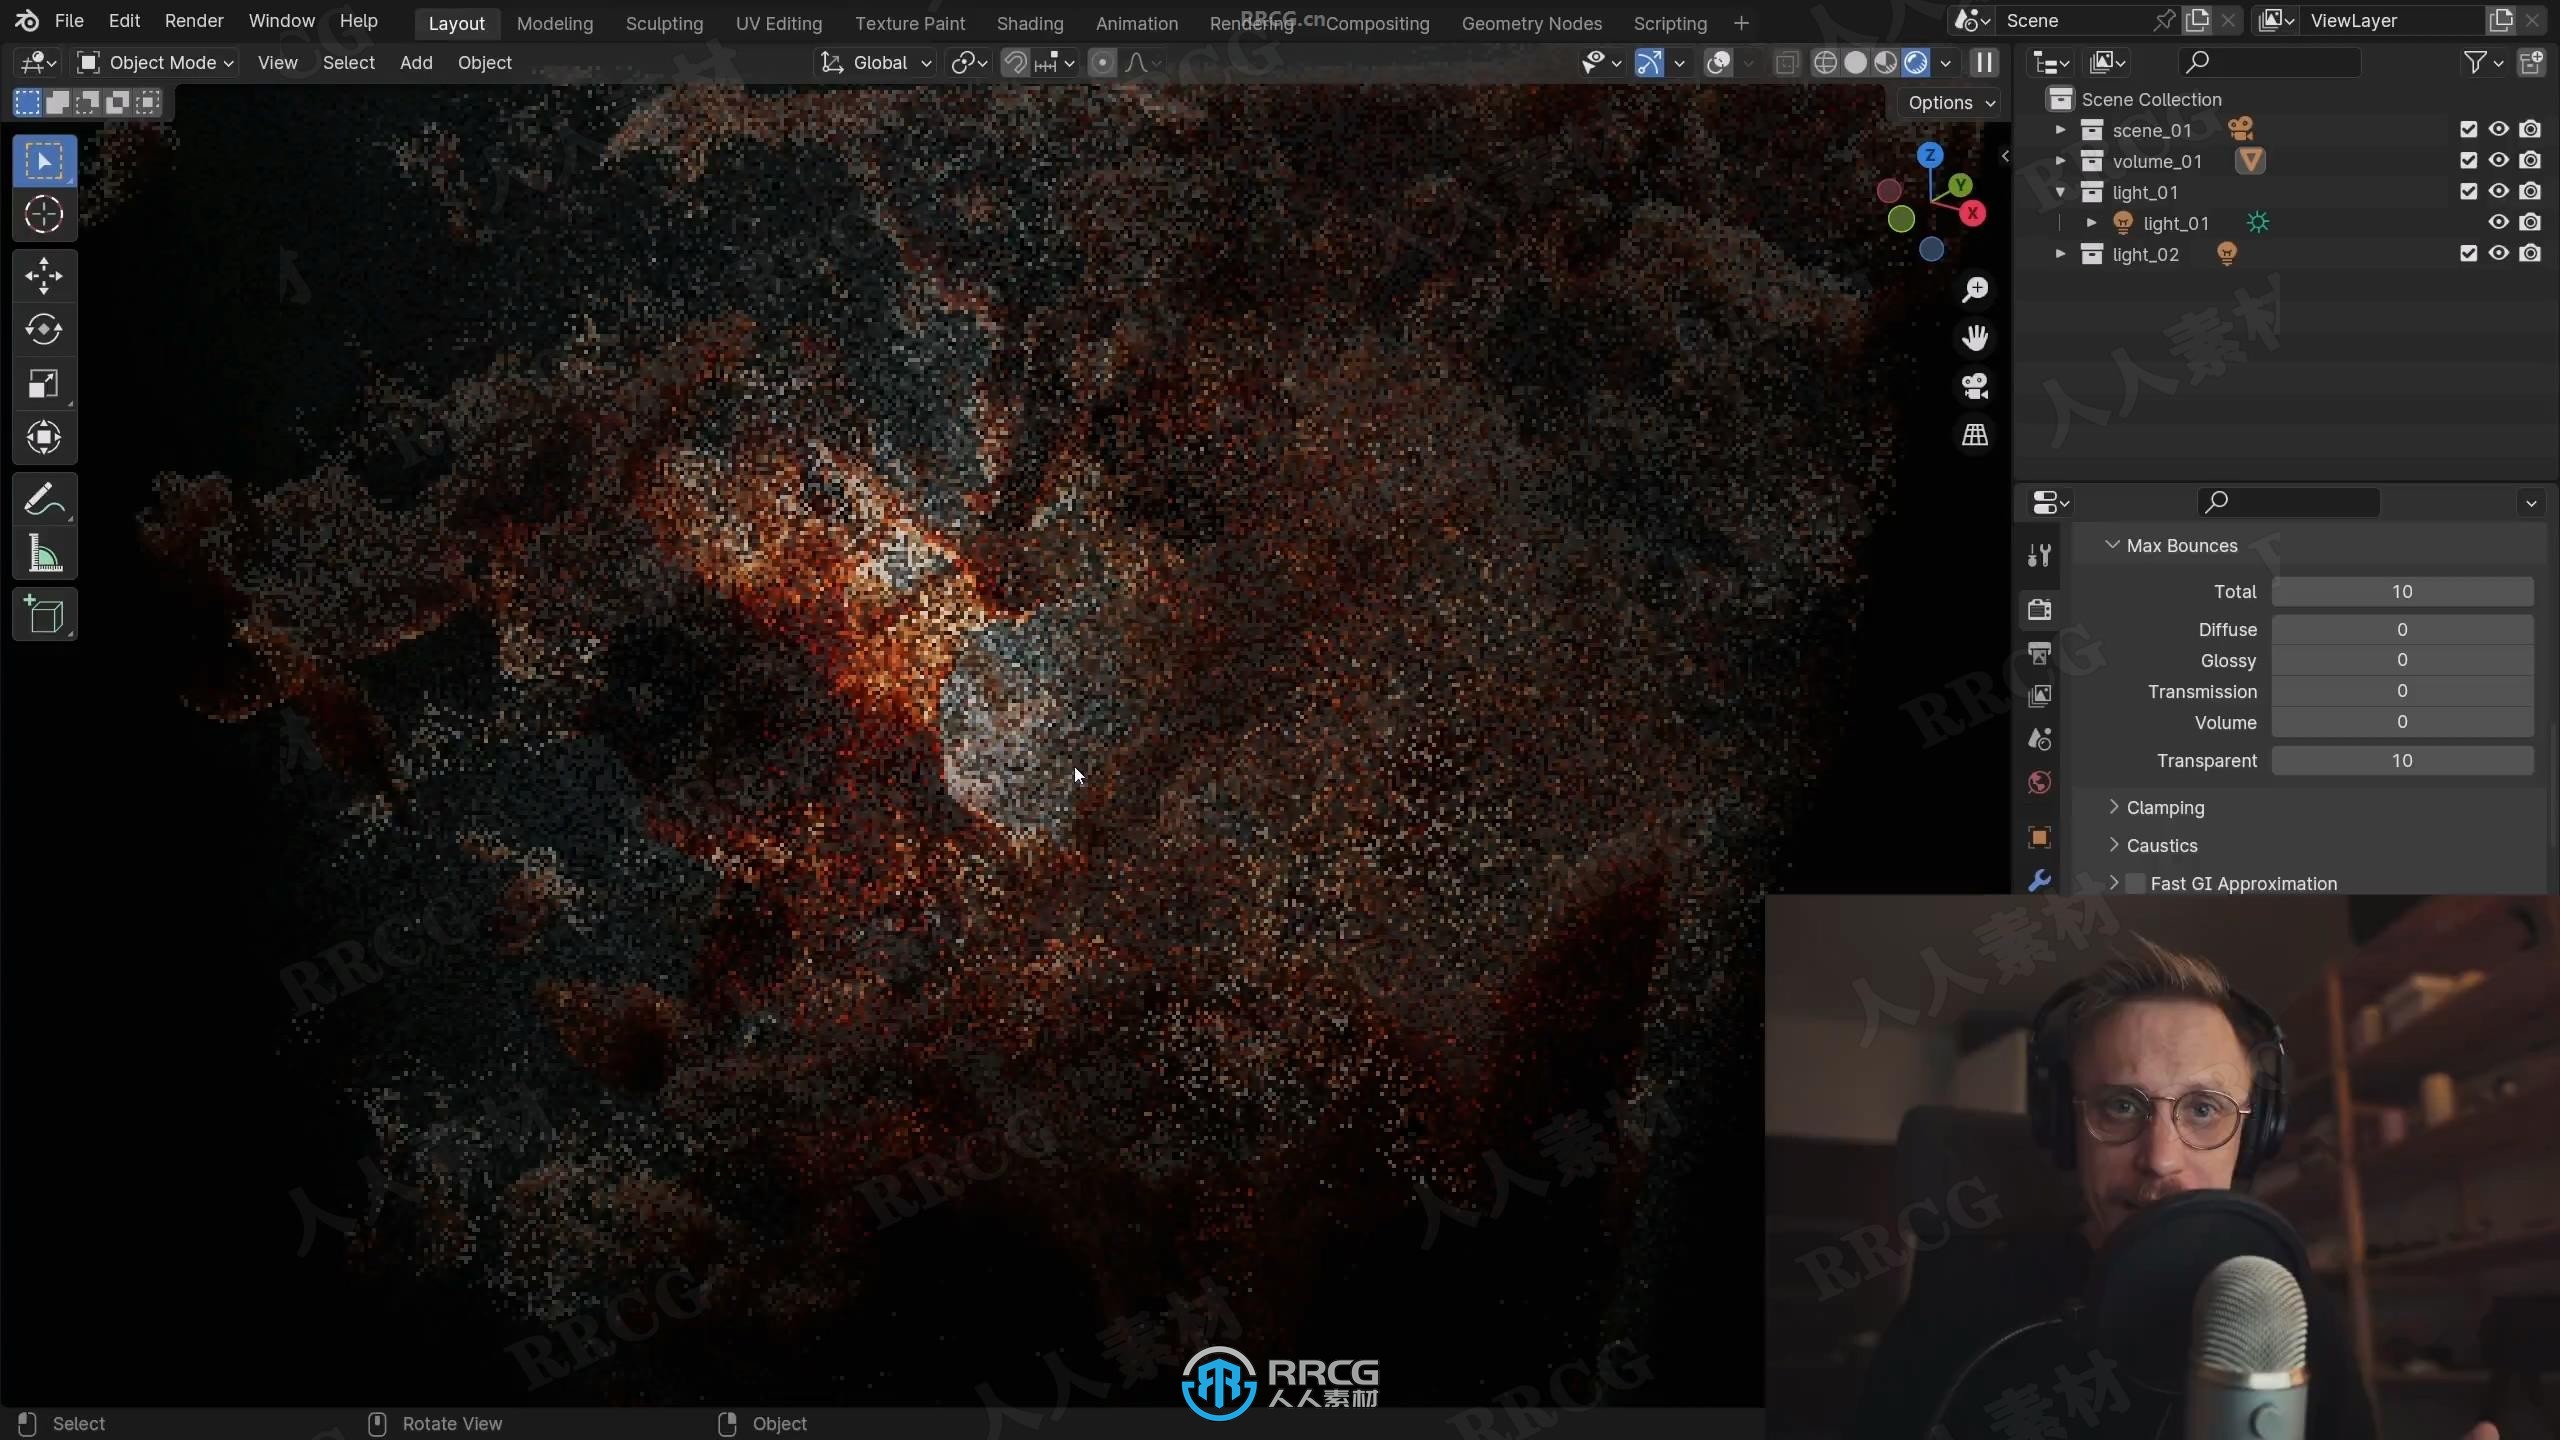Switch to the Geometry Nodes workspace tab
Viewport: 2560px width, 1440px height.
pyautogui.click(x=1531, y=23)
